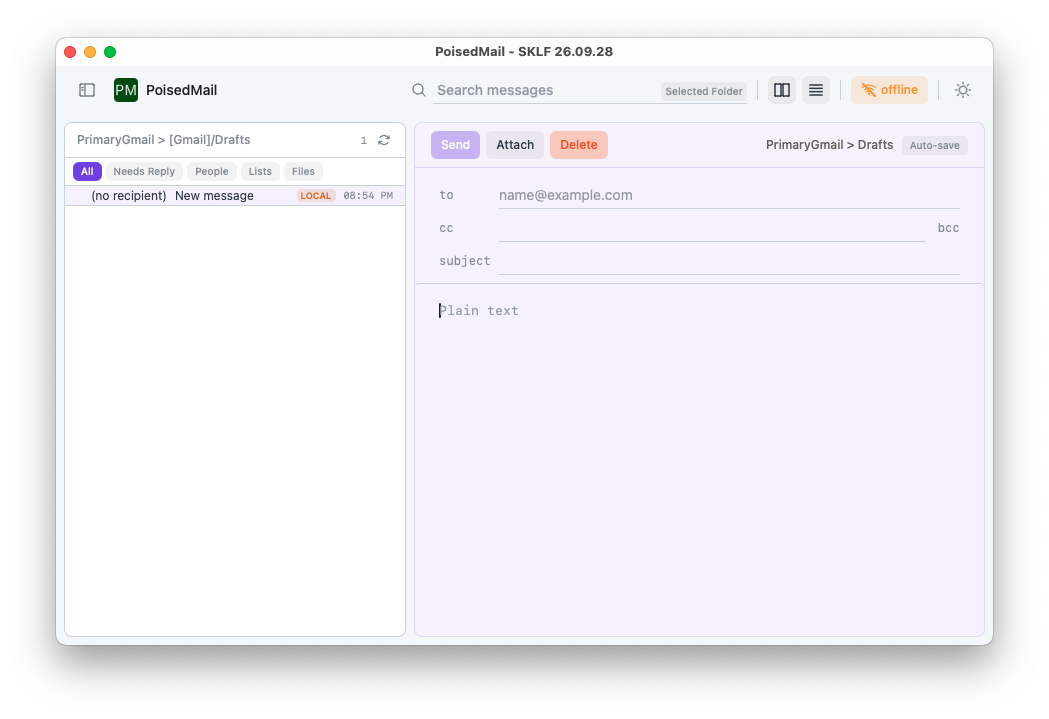Toggle light/dark theme sun icon
The width and height of the screenshot is (1049, 719).
tap(963, 90)
